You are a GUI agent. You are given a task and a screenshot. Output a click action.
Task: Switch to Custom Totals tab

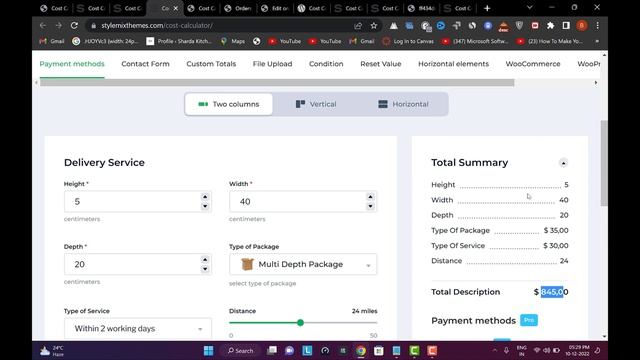coord(211,64)
